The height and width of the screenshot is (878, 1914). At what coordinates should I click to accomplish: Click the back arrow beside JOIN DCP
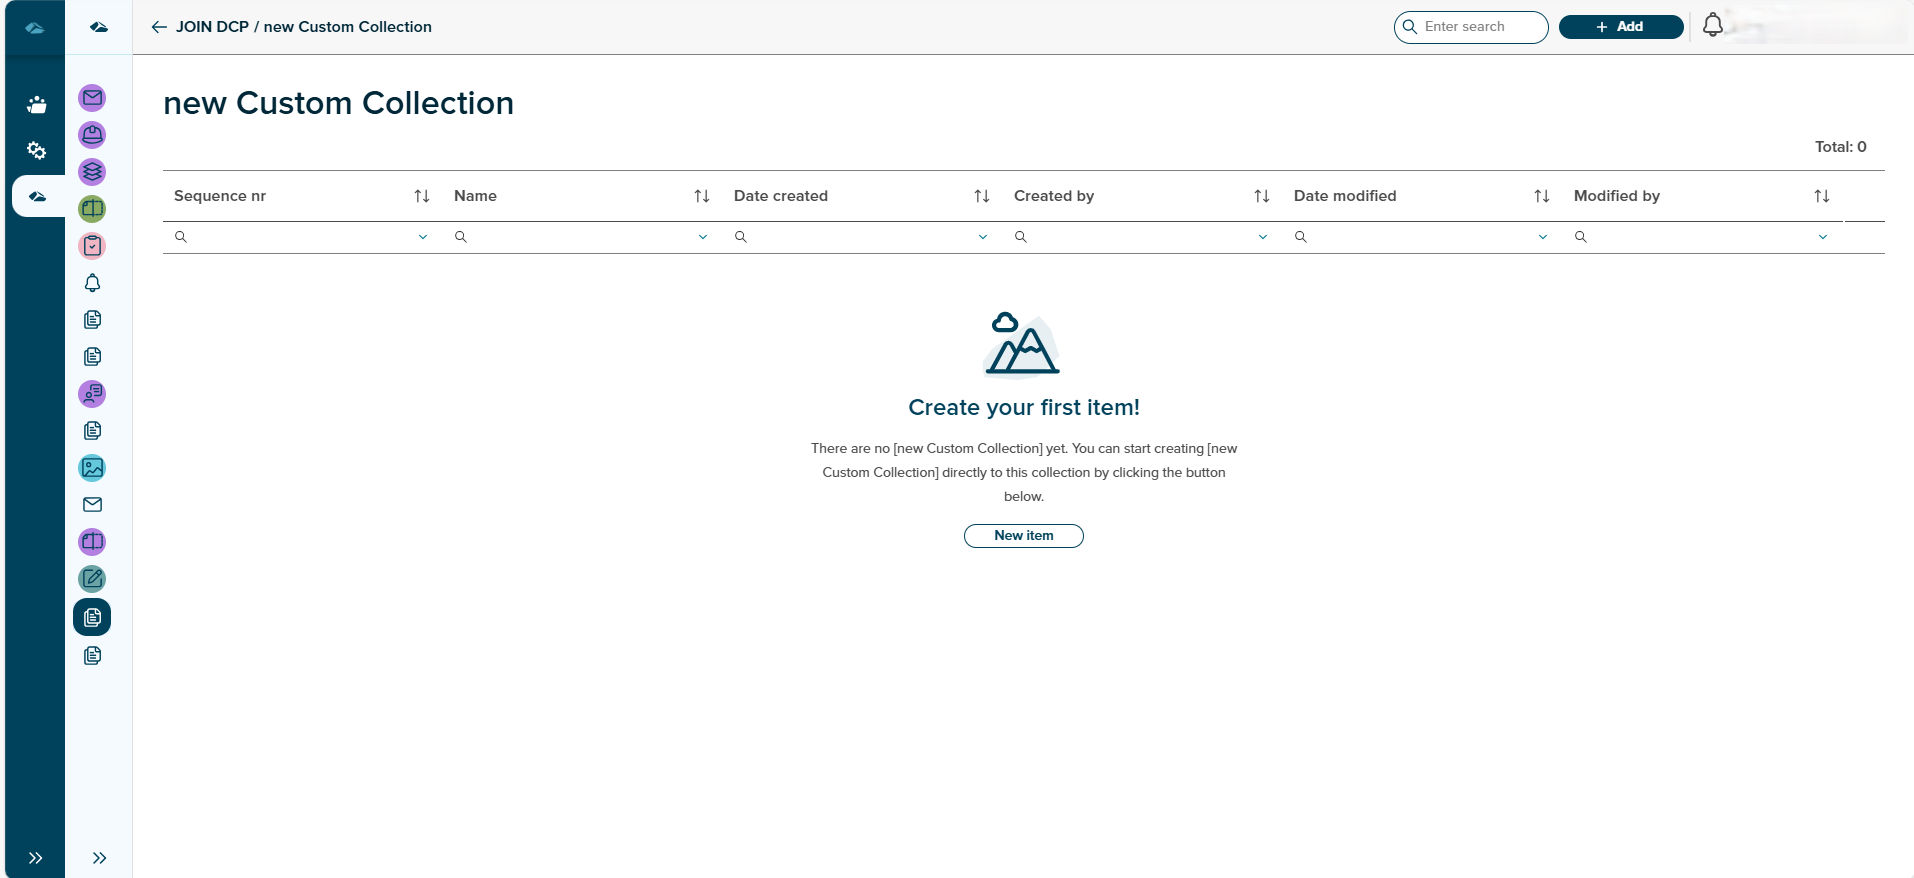click(x=159, y=27)
